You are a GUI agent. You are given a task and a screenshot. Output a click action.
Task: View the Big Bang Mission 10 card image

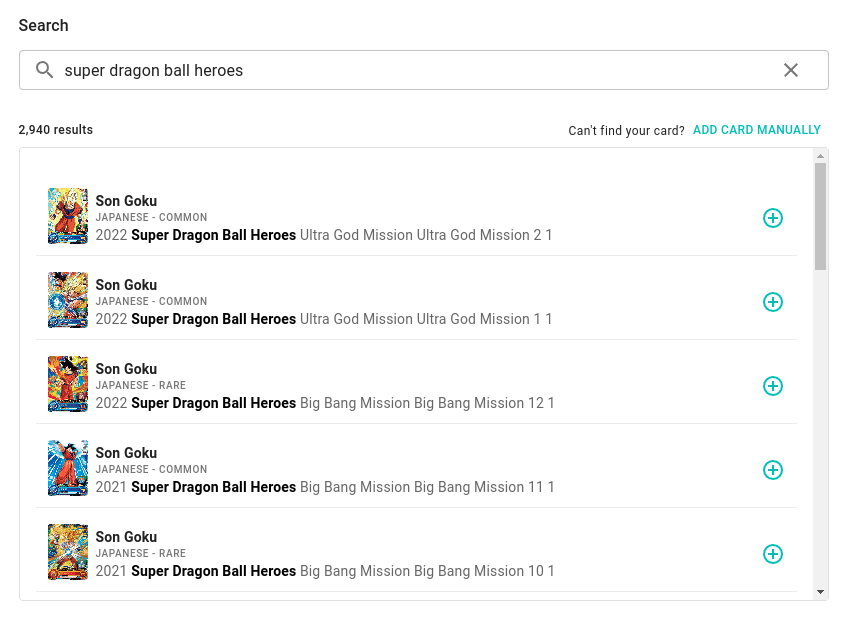click(x=68, y=552)
